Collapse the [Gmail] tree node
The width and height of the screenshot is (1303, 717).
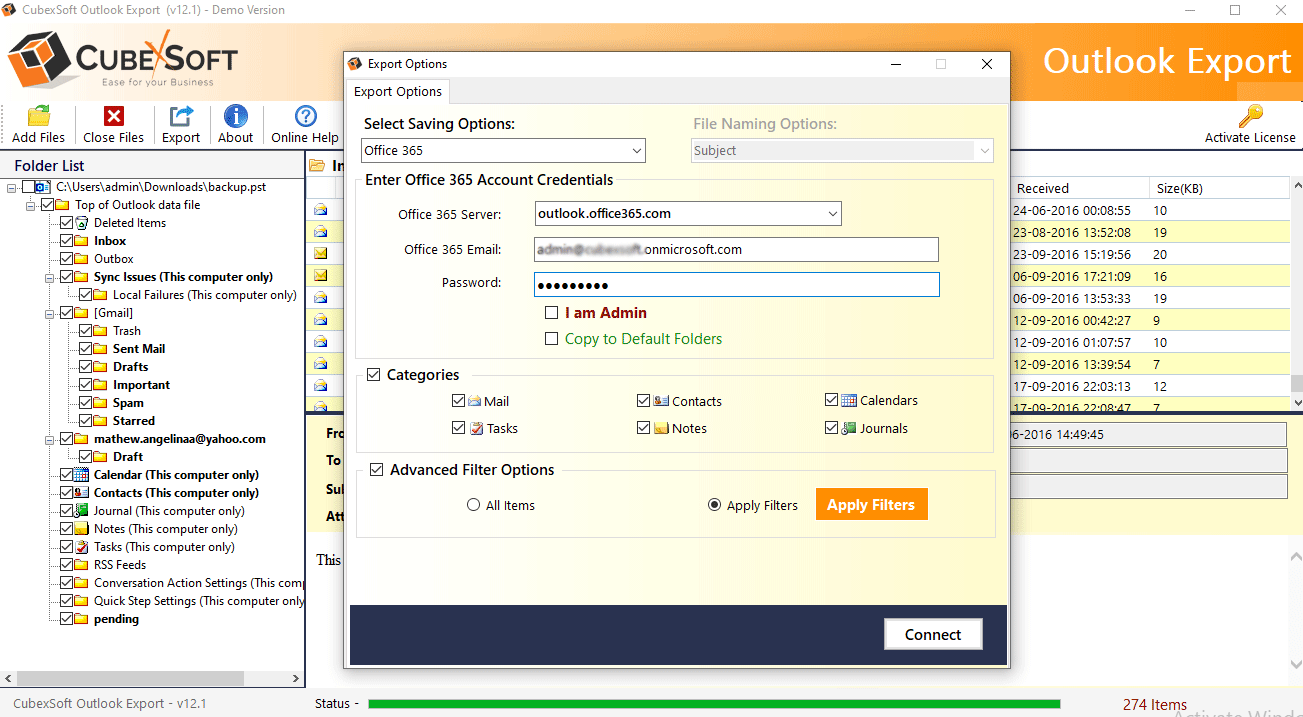click(x=50, y=313)
